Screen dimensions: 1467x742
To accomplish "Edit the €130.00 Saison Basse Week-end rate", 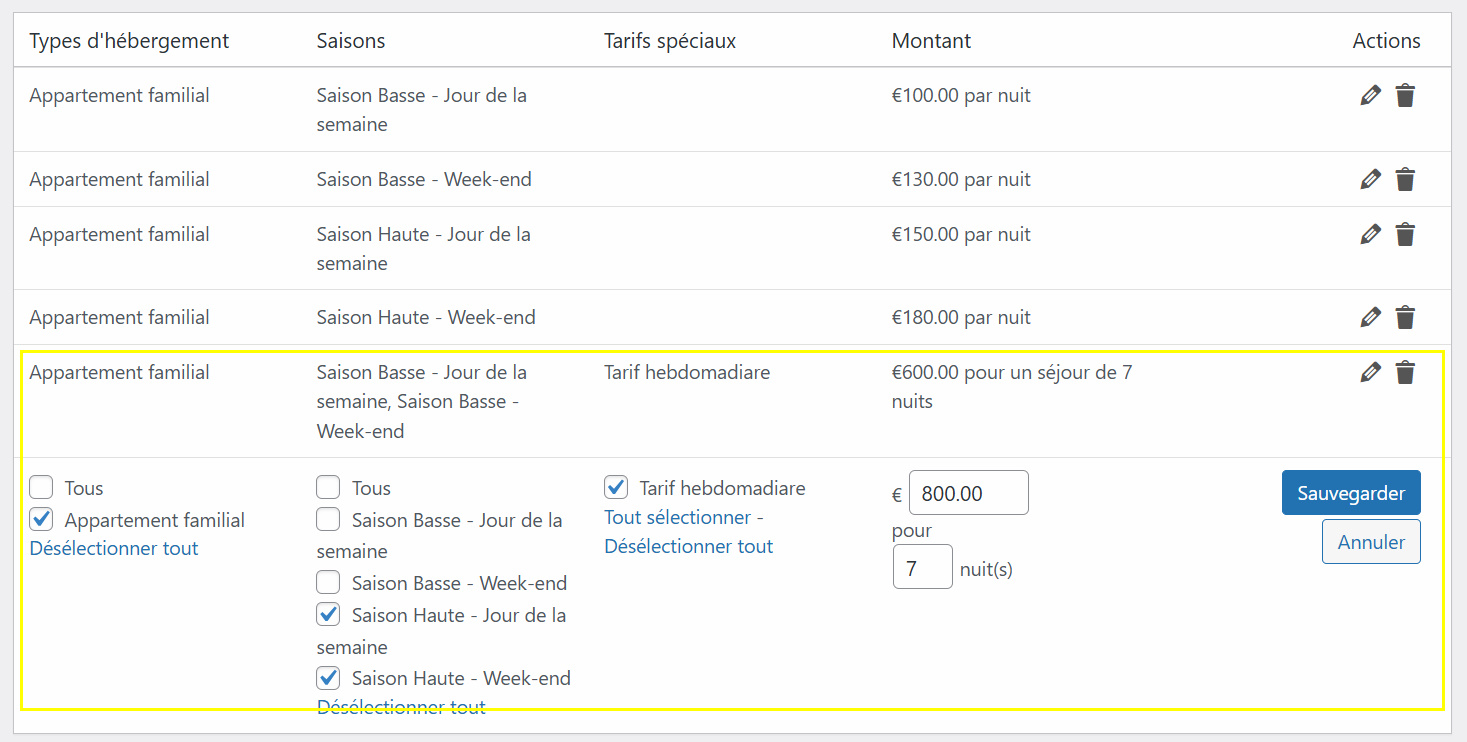I will (1370, 180).
